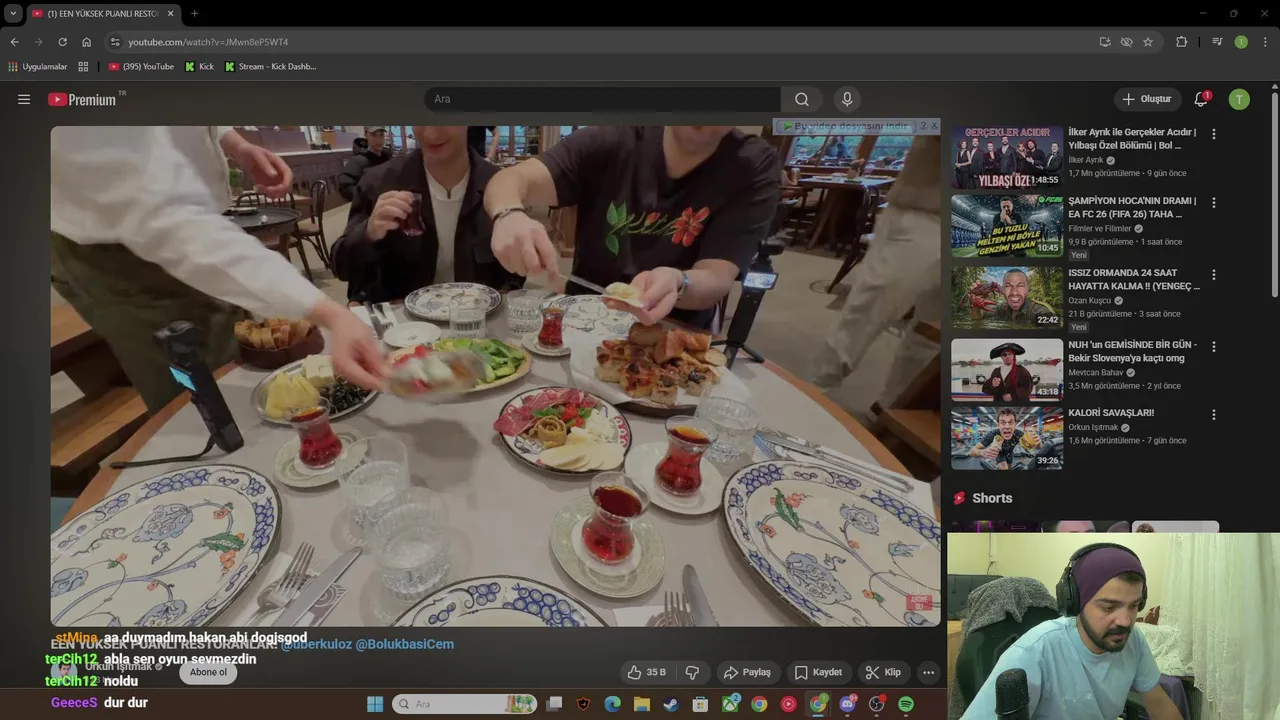The image size is (1280, 720).
Task: Open the browser extensions puzzle icon
Action: pyautogui.click(x=1181, y=42)
